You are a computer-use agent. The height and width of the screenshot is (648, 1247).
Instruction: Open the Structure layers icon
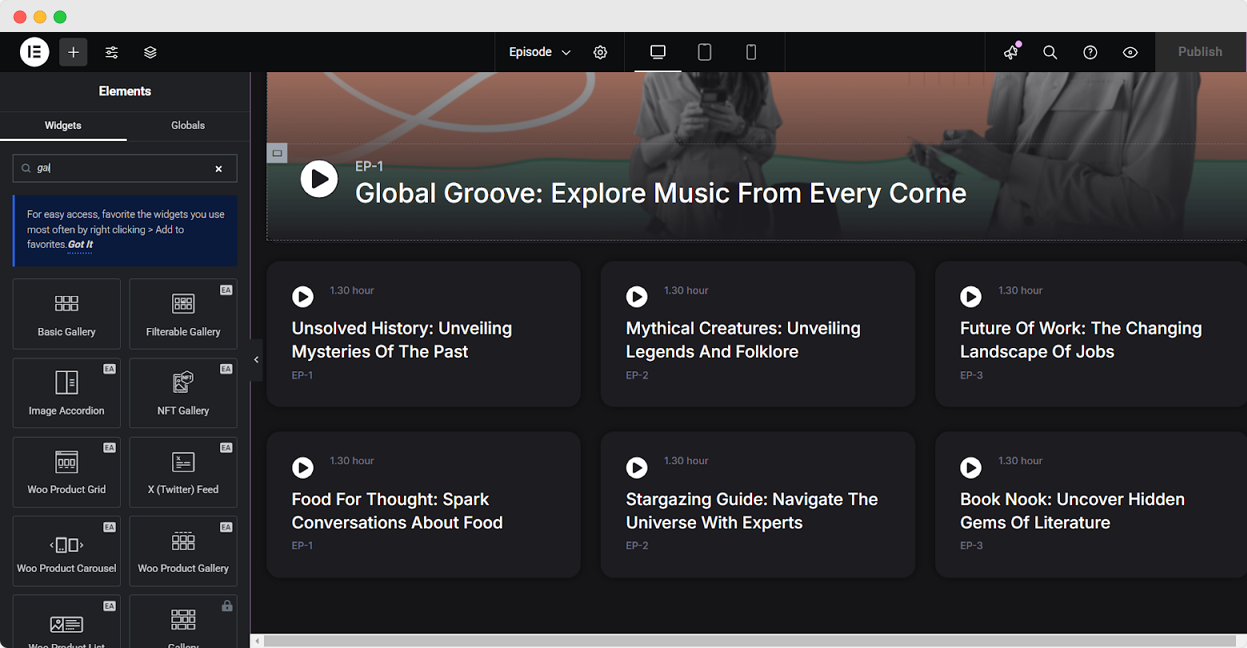click(150, 52)
